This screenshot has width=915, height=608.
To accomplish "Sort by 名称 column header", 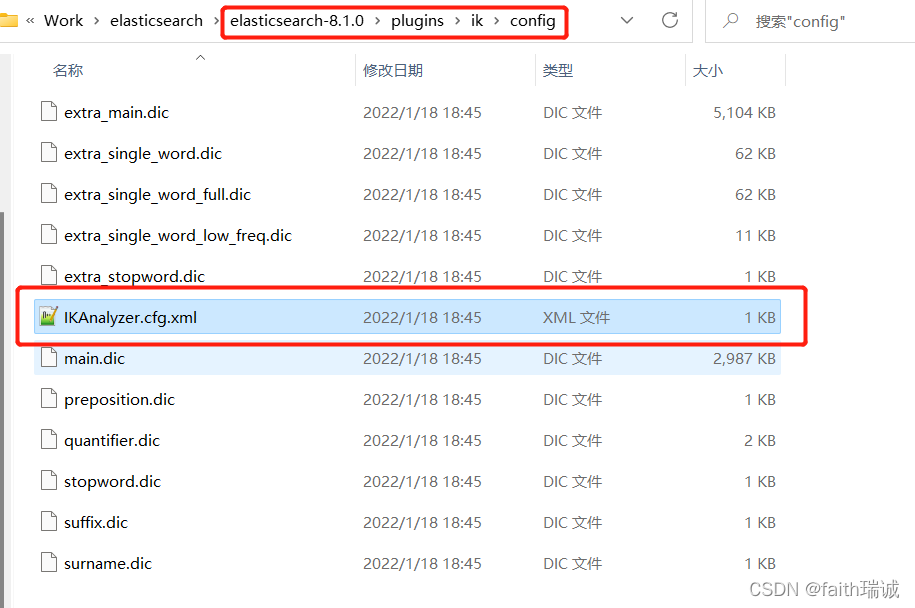I will [68, 71].
